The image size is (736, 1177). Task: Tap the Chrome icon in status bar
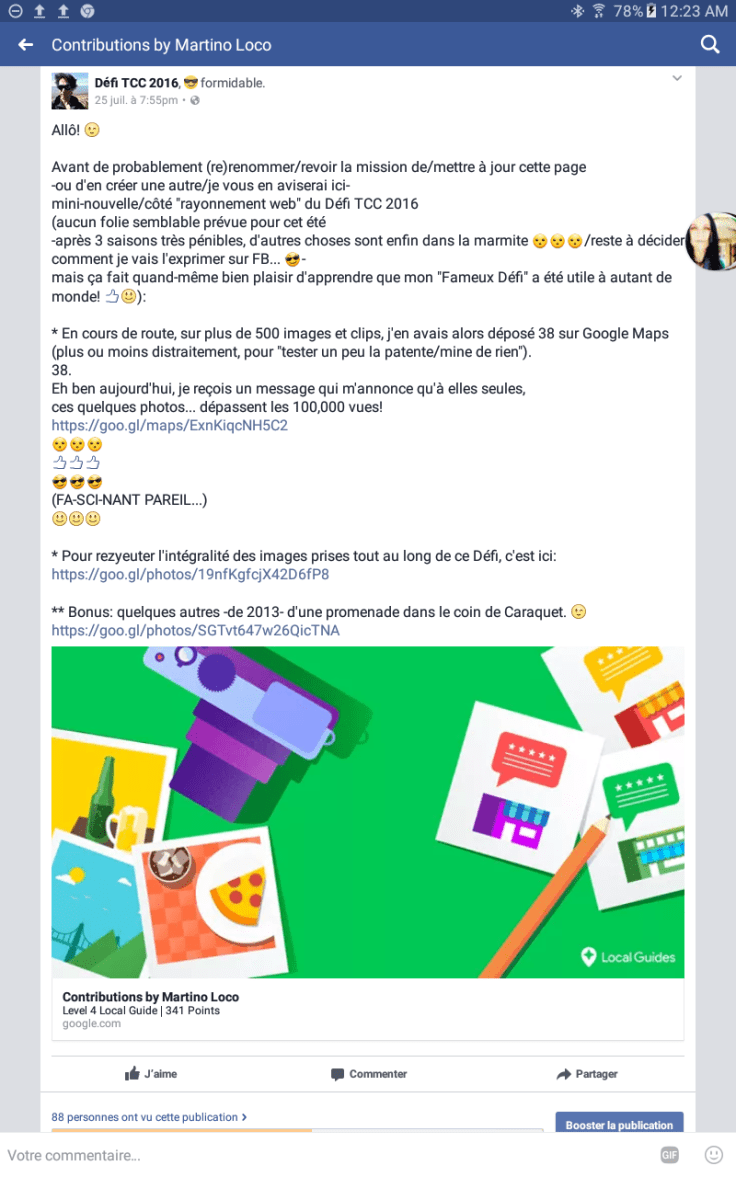pyautogui.click(x=87, y=11)
